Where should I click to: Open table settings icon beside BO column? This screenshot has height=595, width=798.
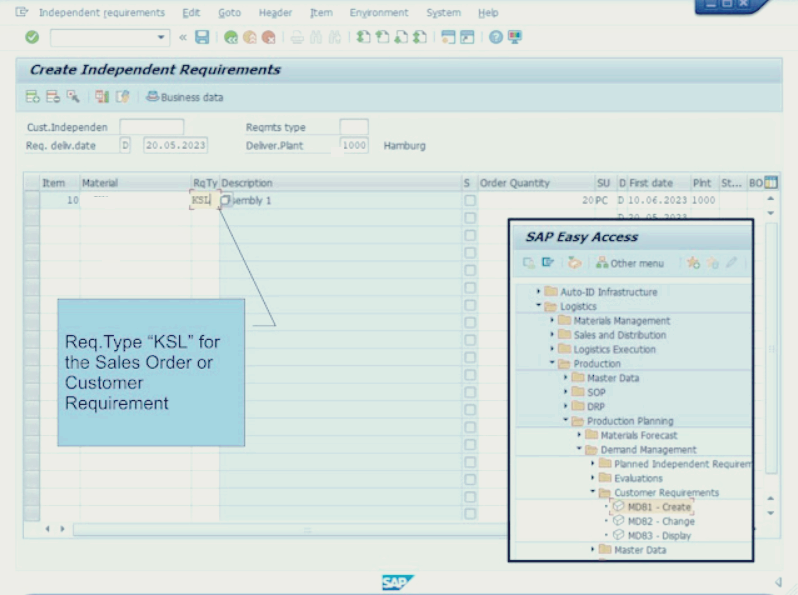[x=771, y=182]
